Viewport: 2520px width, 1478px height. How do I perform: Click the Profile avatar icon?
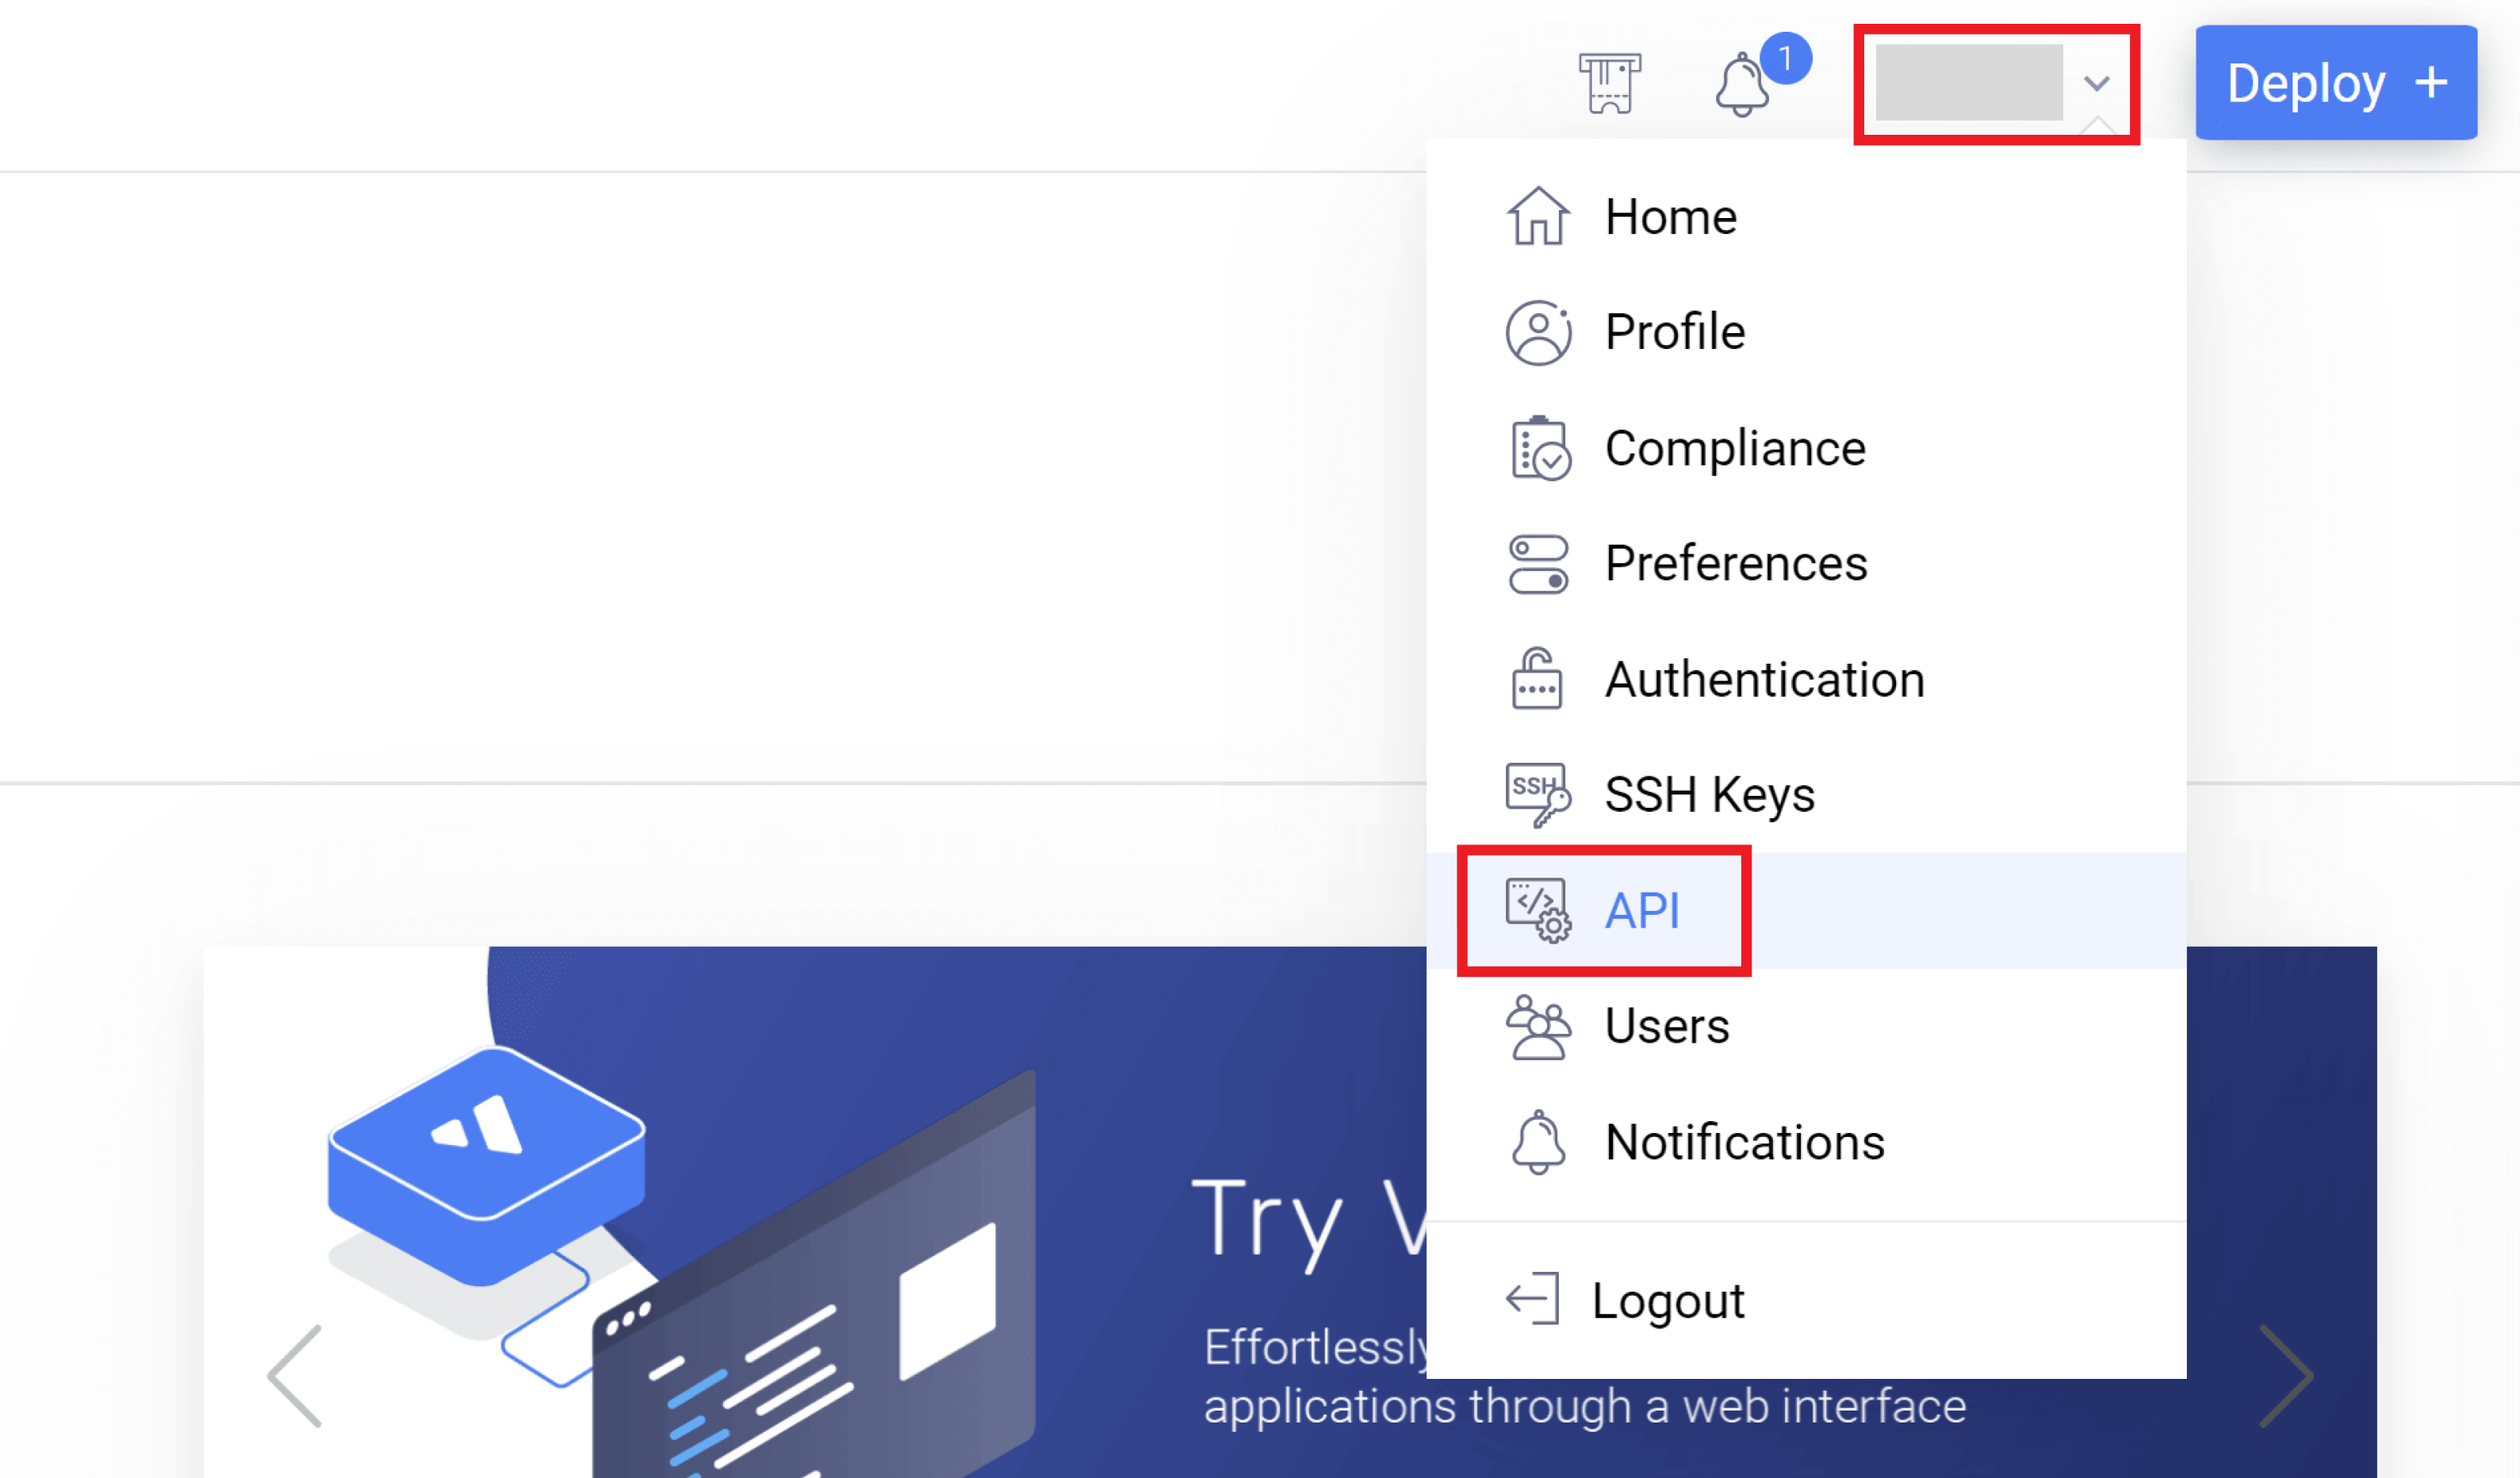1537,331
